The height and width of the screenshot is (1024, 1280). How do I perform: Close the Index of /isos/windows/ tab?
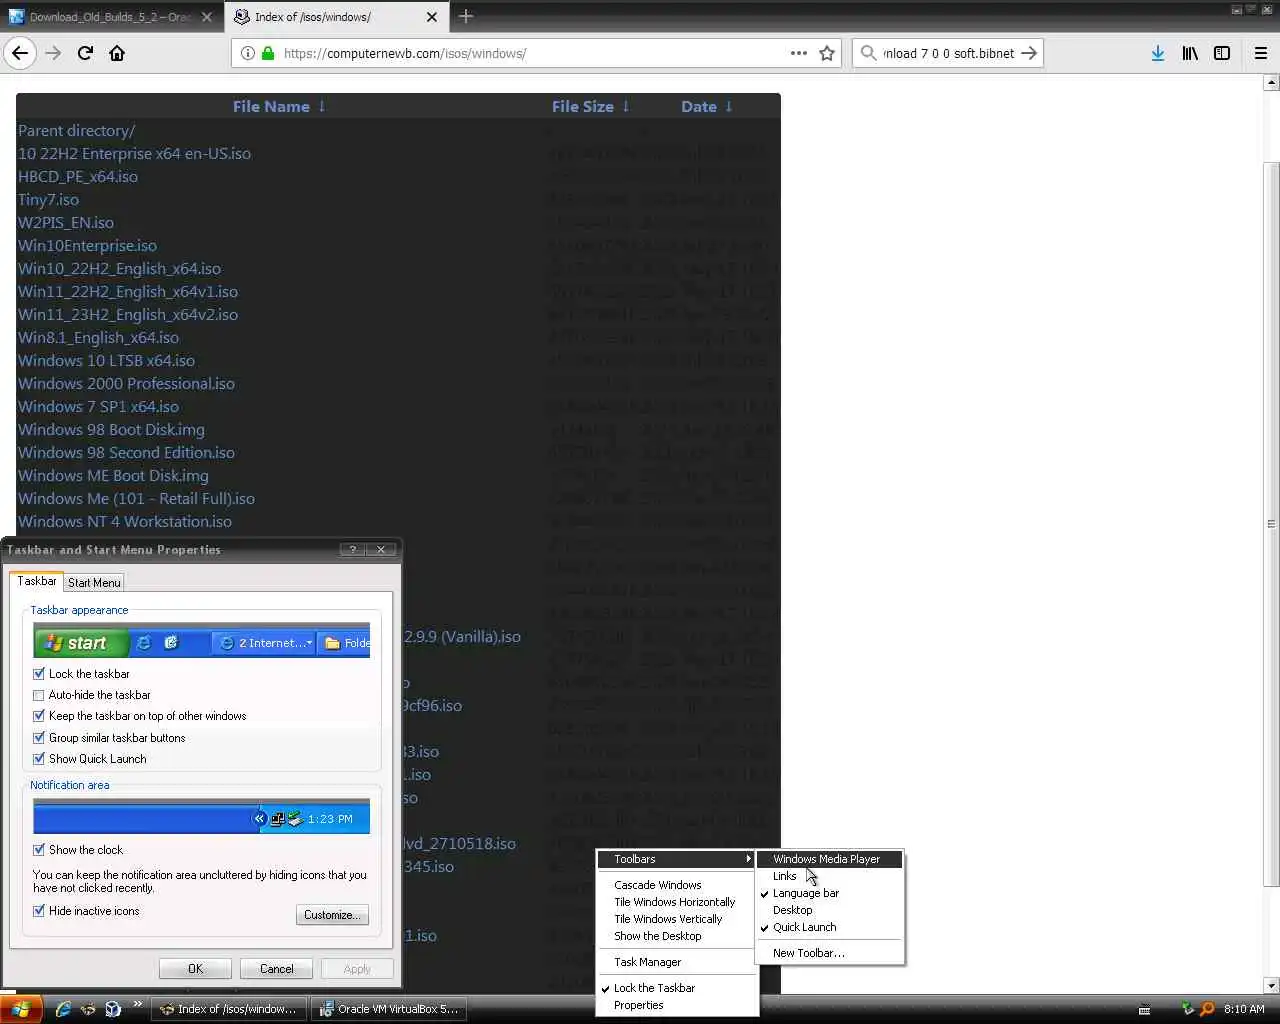(x=432, y=17)
